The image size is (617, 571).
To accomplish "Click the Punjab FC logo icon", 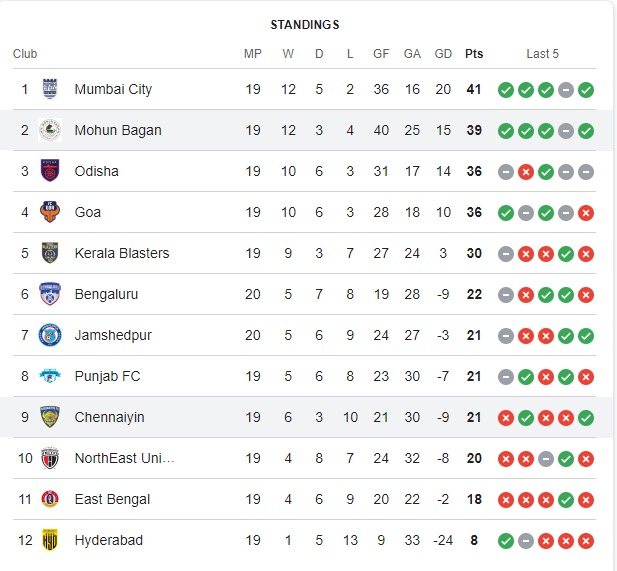I will (49, 376).
